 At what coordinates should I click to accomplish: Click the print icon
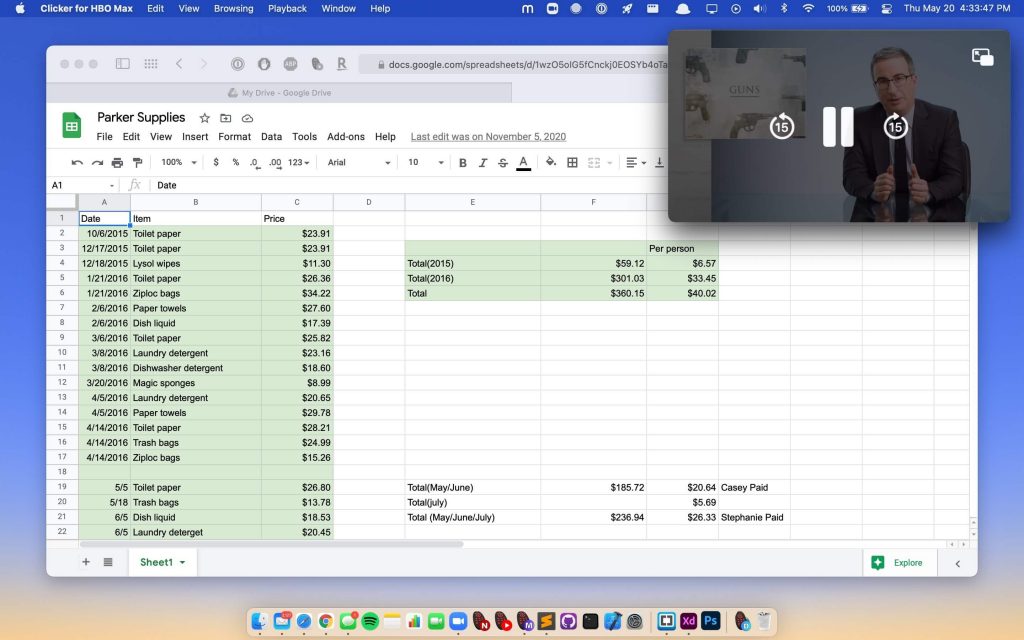pyautogui.click(x=117, y=162)
